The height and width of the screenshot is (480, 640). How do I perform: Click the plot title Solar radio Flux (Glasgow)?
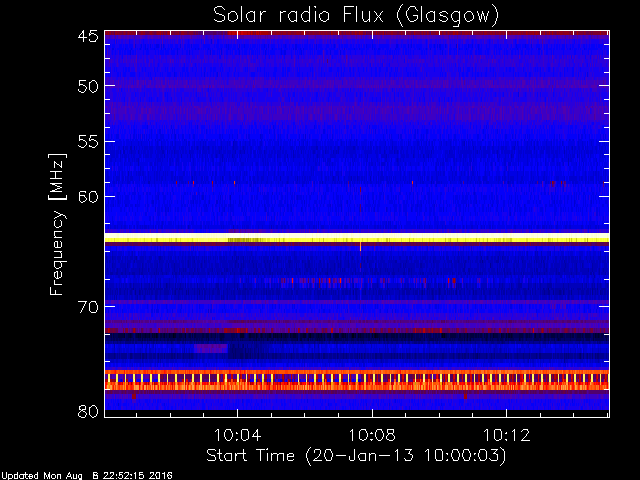(x=356, y=15)
